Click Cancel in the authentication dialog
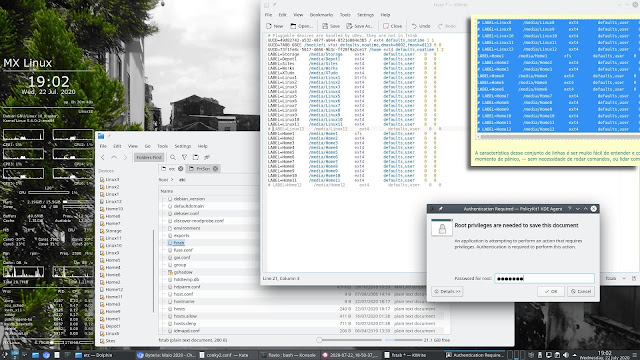 point(581,291)
